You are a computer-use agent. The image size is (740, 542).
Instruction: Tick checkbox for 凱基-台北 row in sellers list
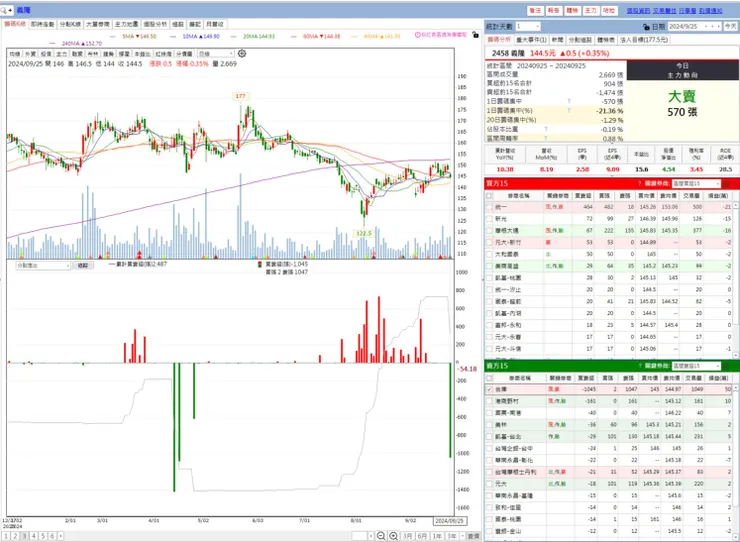coord(489,437)
